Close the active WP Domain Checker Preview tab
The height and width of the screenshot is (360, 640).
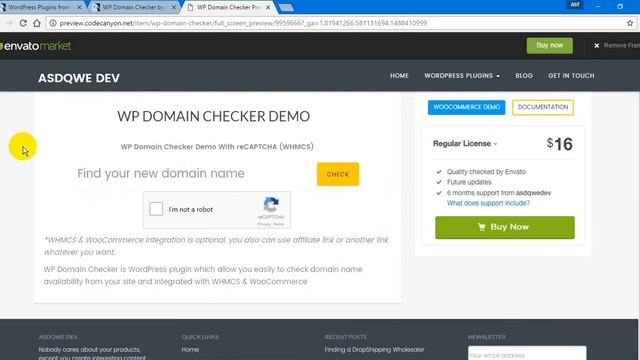click(268, 7)
